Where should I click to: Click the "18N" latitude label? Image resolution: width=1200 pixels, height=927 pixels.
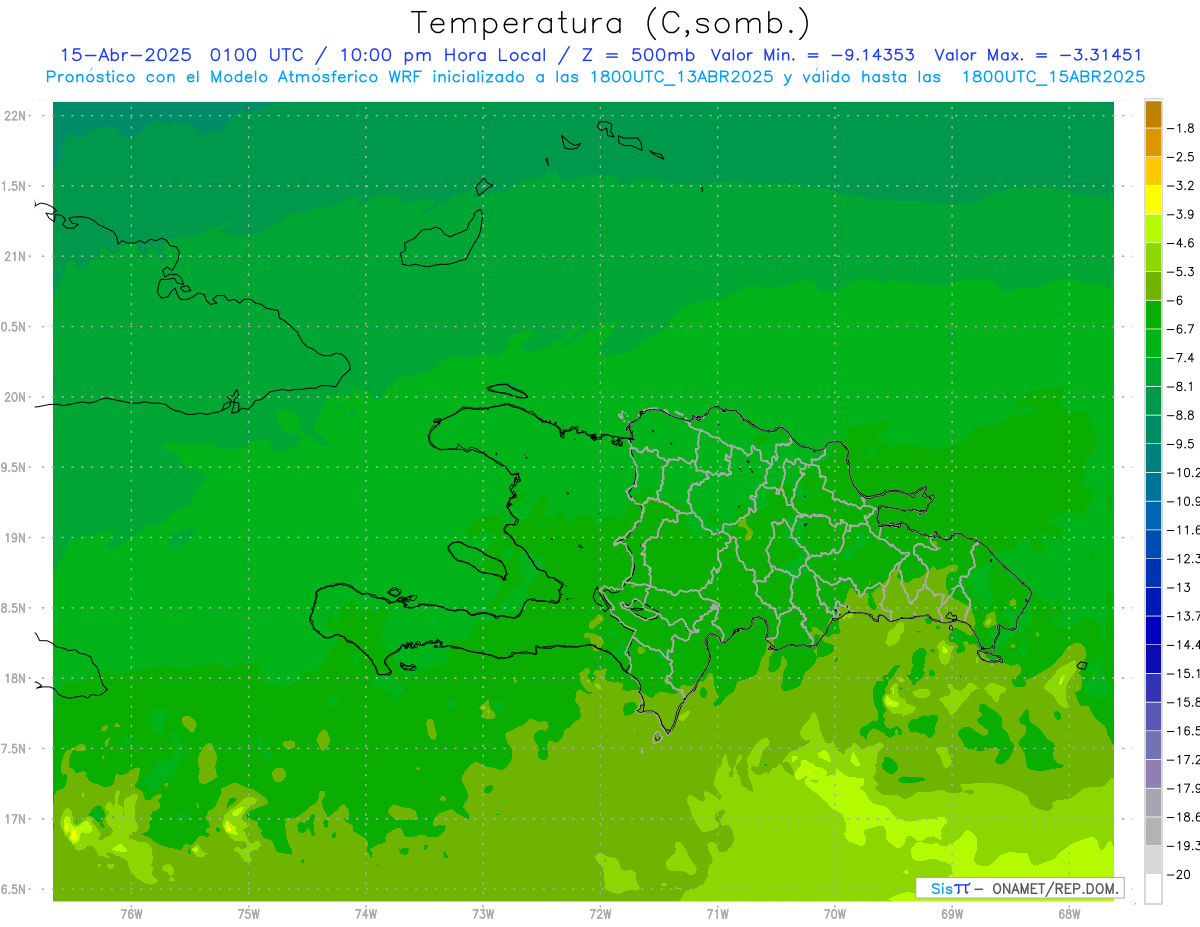pos(16,678)
